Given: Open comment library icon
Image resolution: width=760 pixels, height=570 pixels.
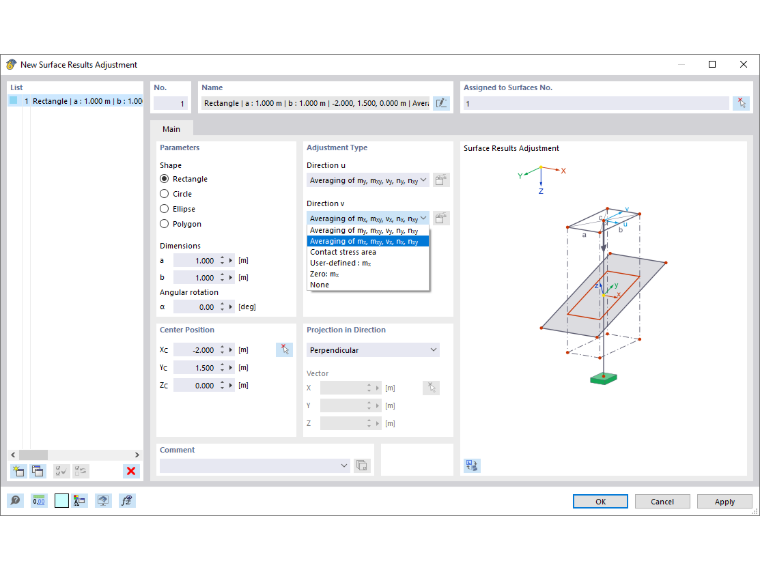Looking at the screenshot, I should 362,465.
